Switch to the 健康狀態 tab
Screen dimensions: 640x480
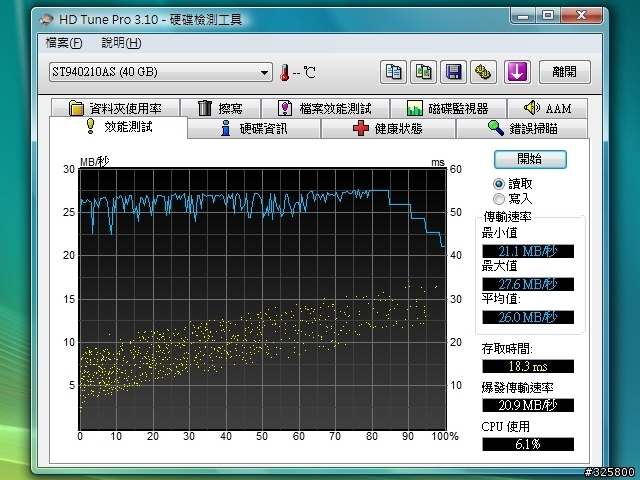click(388, 129)
